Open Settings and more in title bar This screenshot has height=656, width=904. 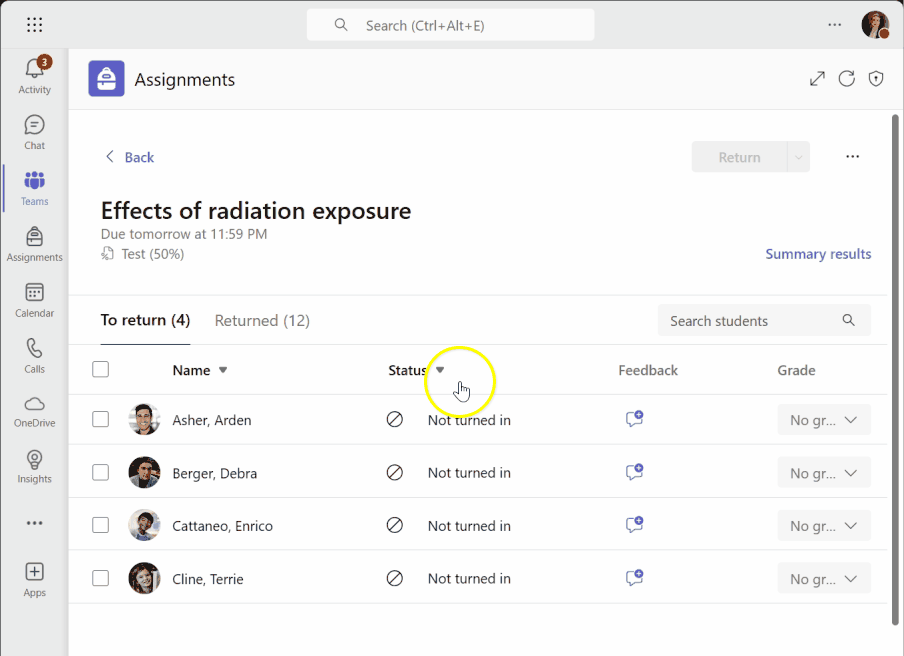click(834, 25)
